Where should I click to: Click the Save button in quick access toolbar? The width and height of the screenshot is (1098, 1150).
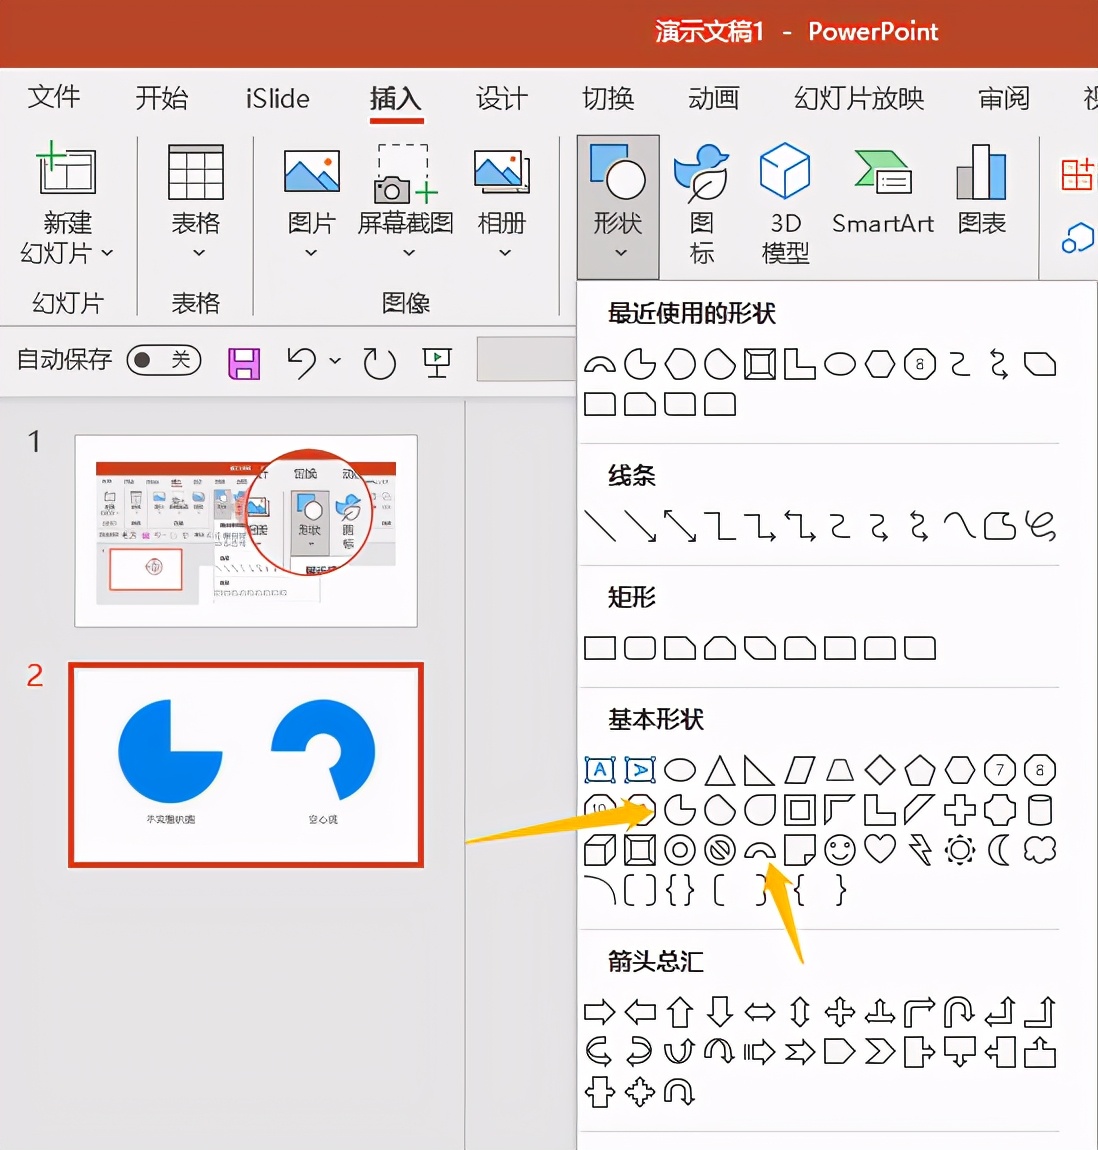pos(243,361)
